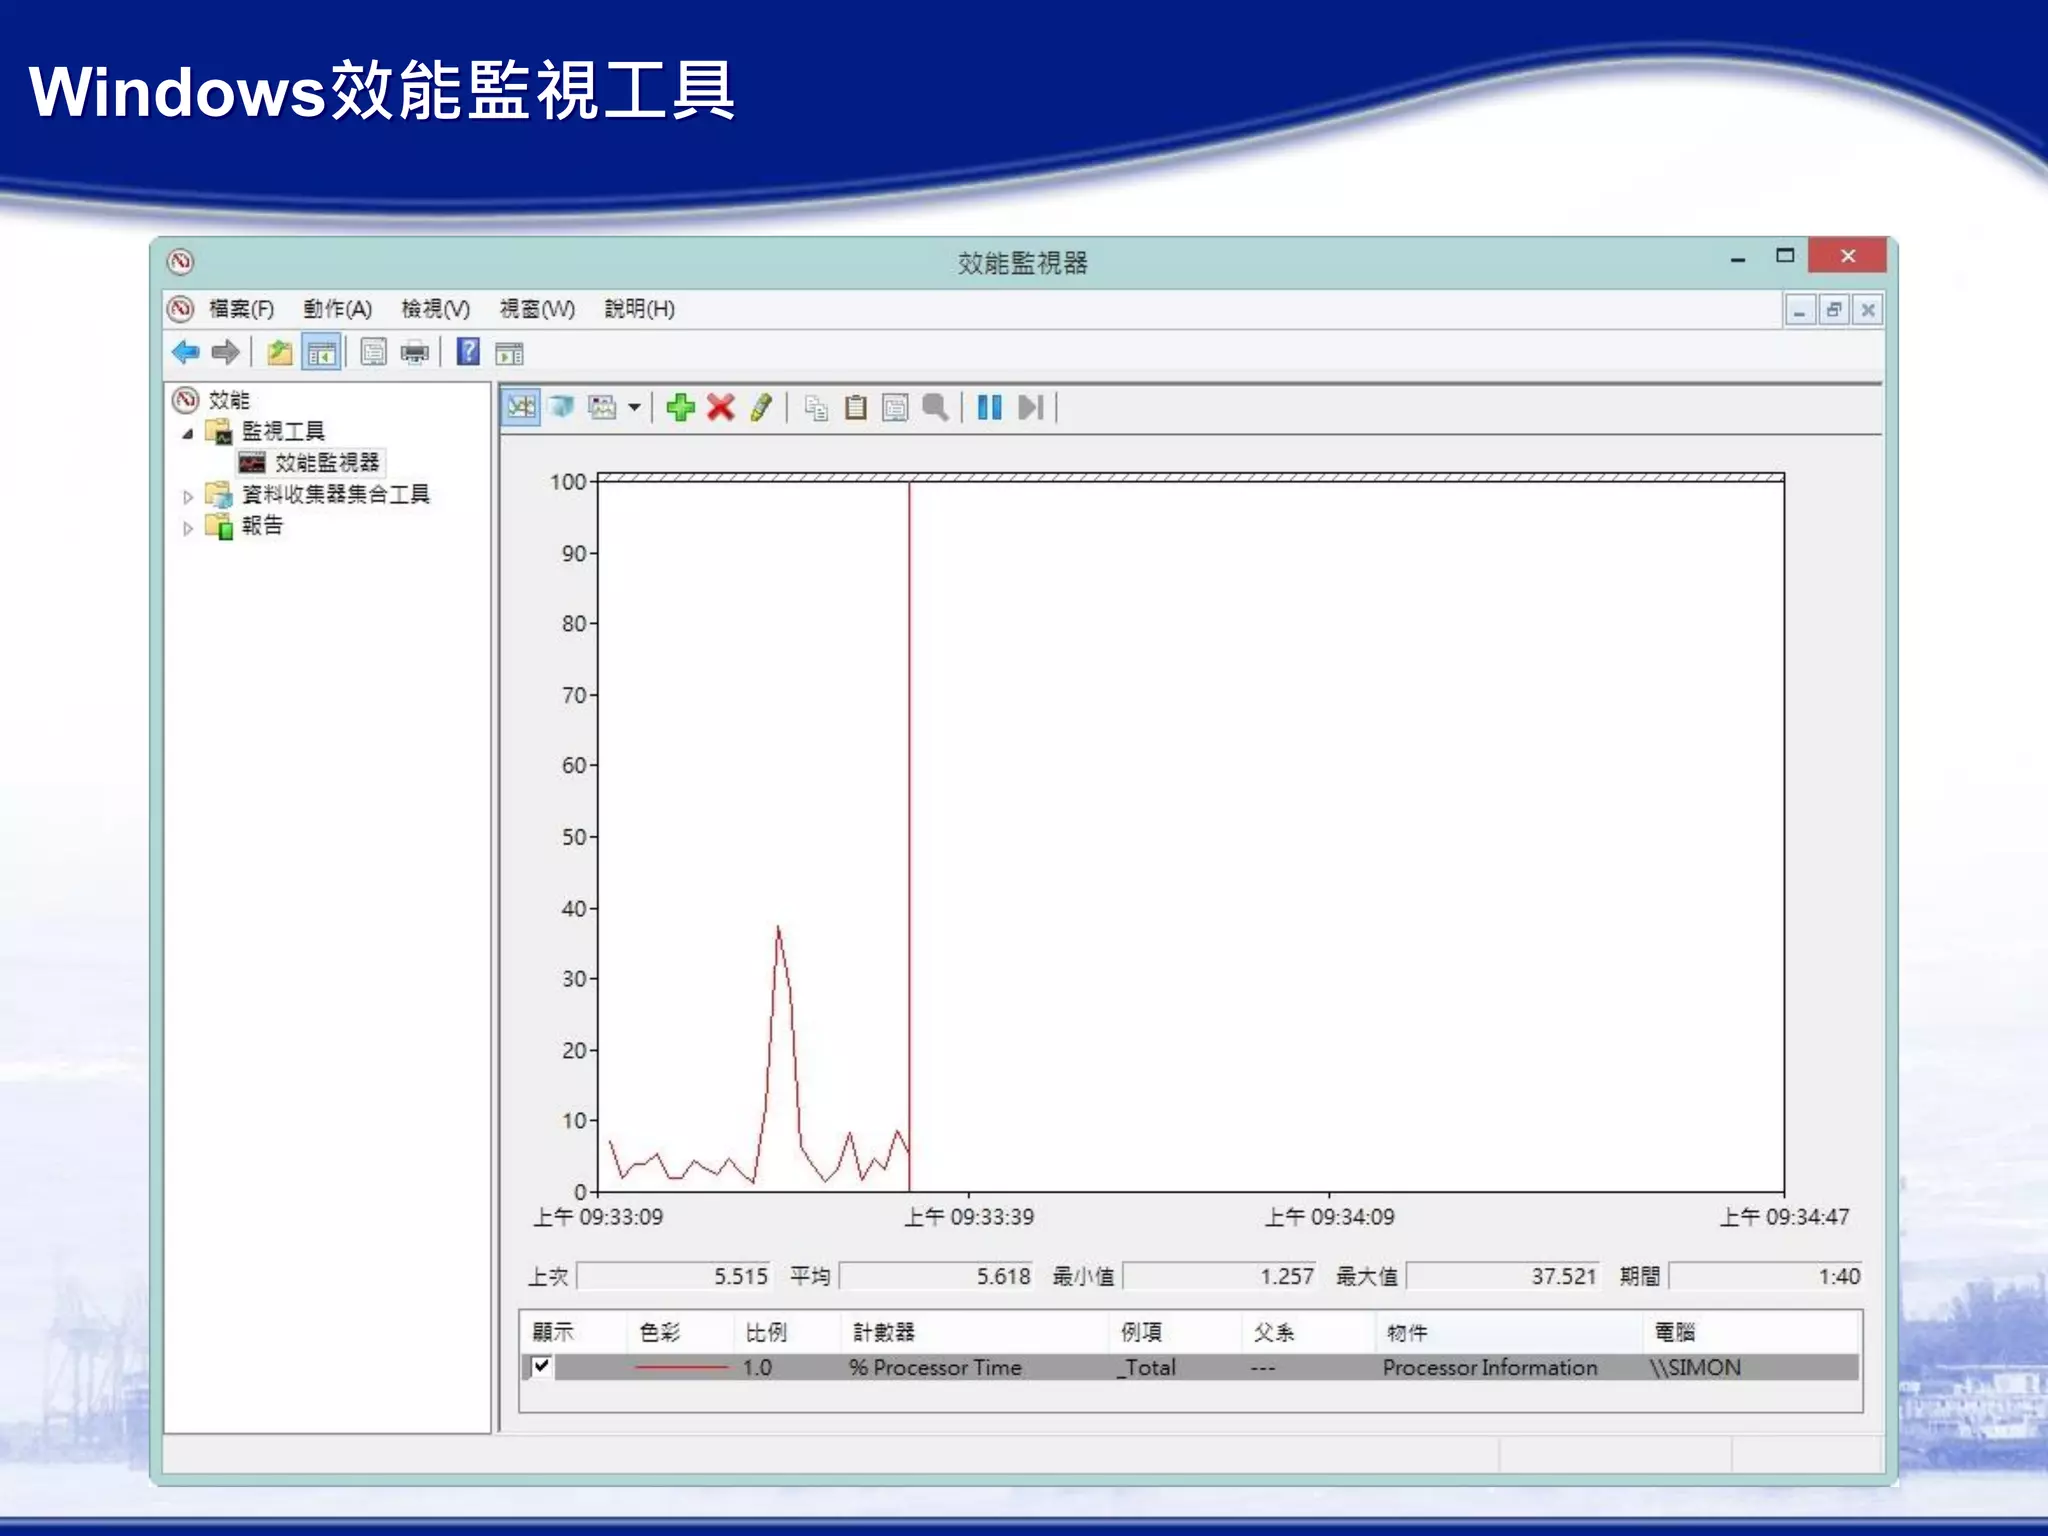Open graph type dropdown arrow
This screenshot has width=2048, height=1536.
click(x=634, y=408)
